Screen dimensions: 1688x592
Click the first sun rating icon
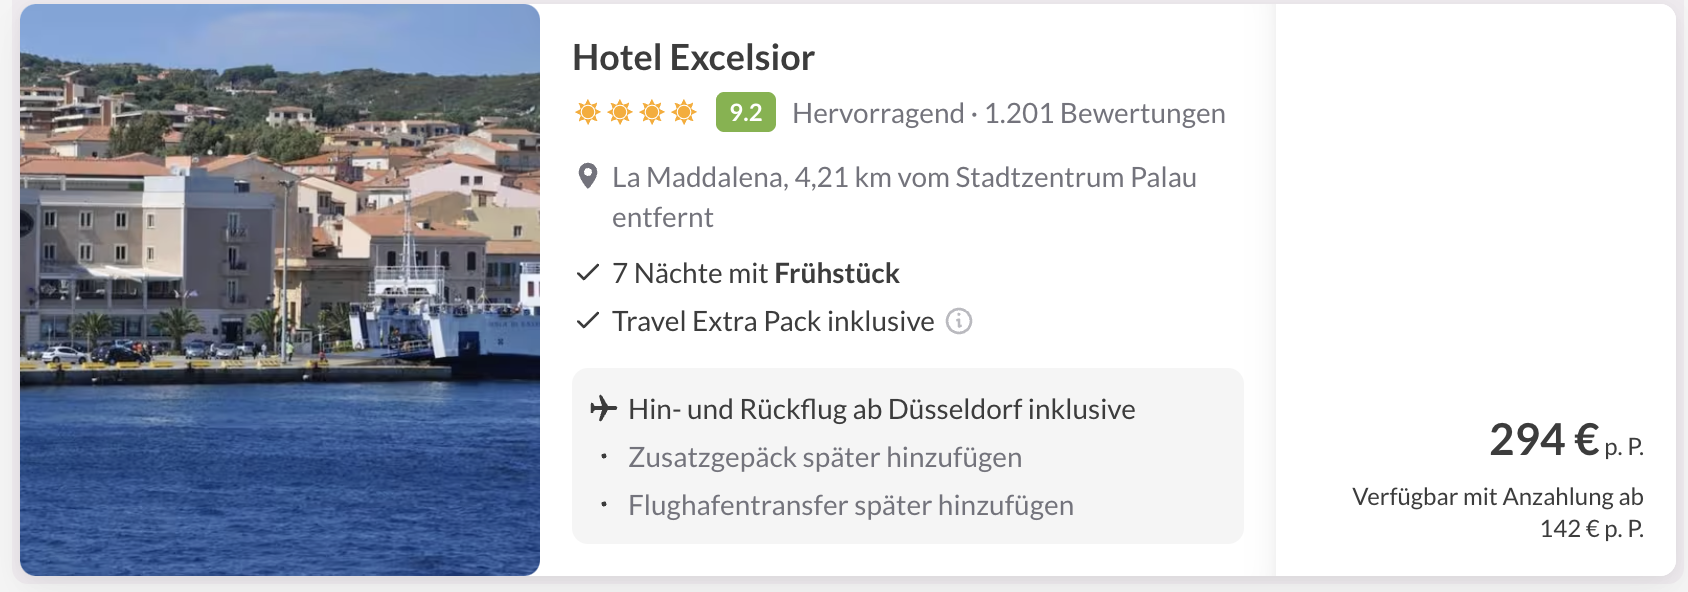coord(587,112)
